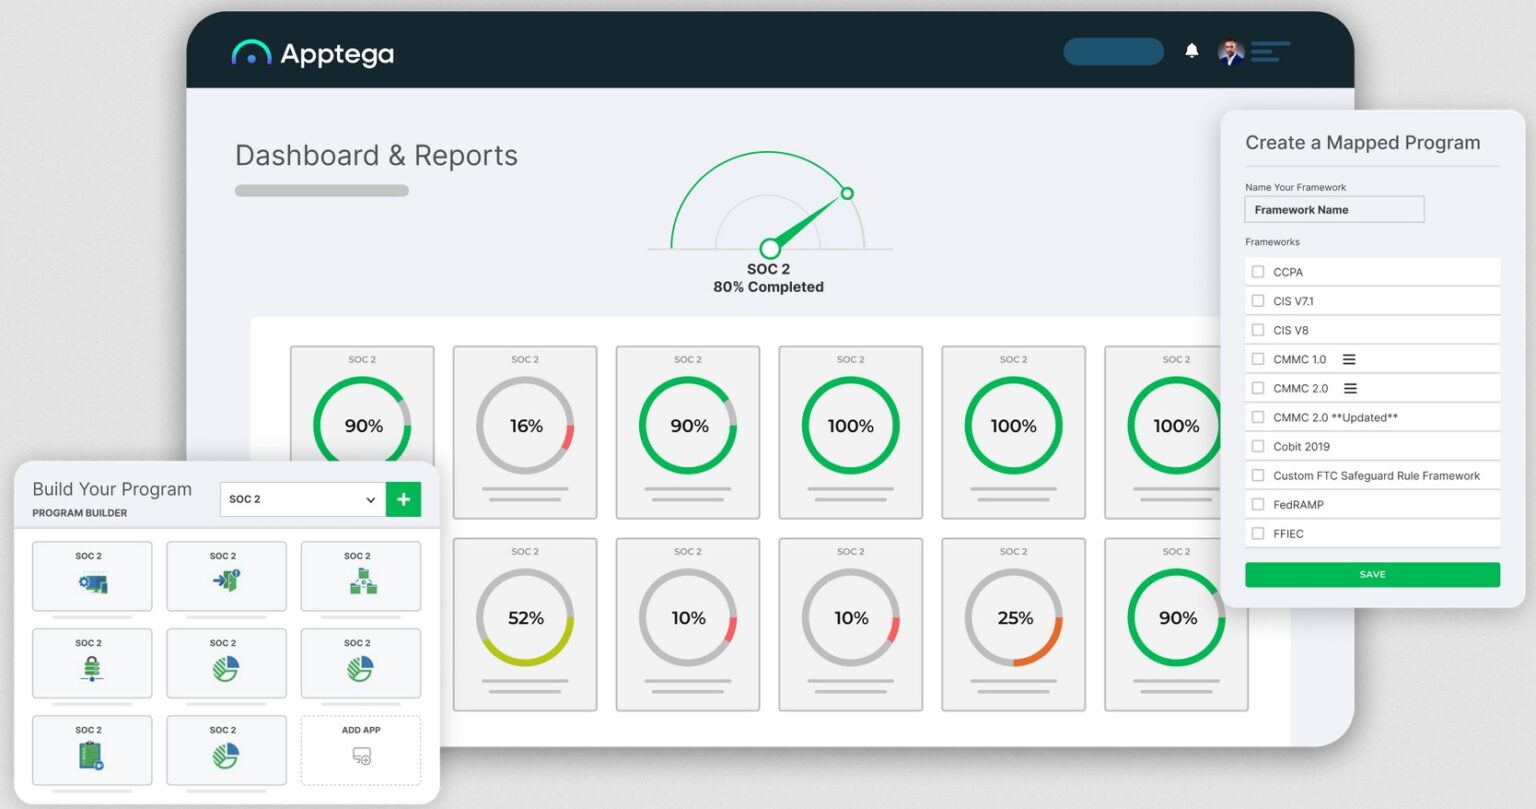1536x809 pixels.
Task: Expand the CMMC 2.0 options menu
Action: pyautogui.click(x=1348, y=387)
